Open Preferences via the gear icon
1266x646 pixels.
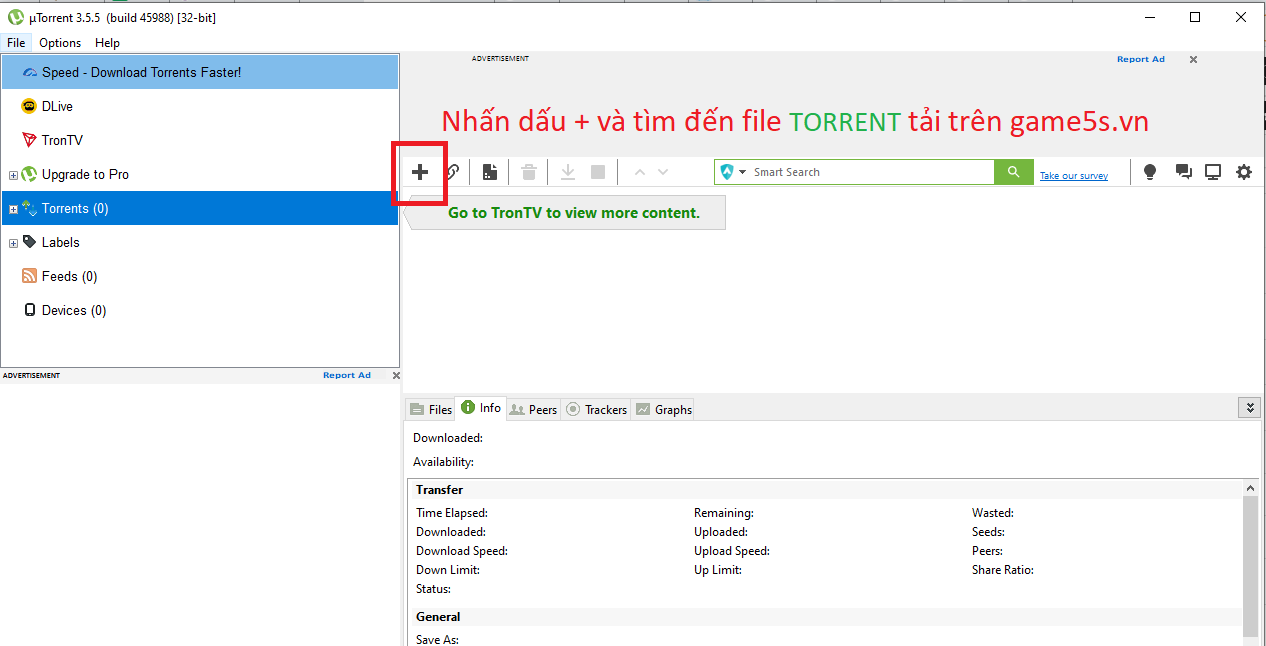pyautogui.click(x=1244, y=172)
